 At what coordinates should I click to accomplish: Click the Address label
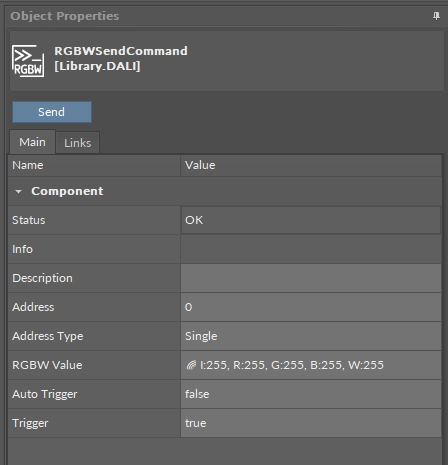click(33, 307)
